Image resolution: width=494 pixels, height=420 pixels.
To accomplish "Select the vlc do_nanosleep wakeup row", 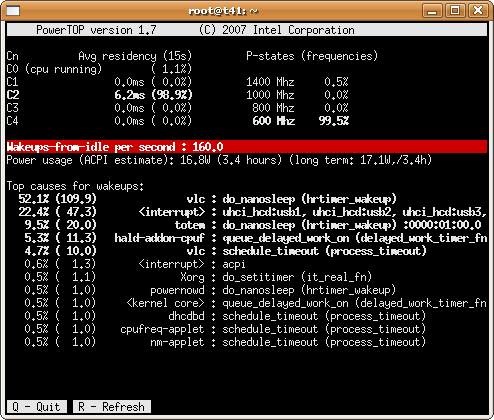I will [207, 199].
